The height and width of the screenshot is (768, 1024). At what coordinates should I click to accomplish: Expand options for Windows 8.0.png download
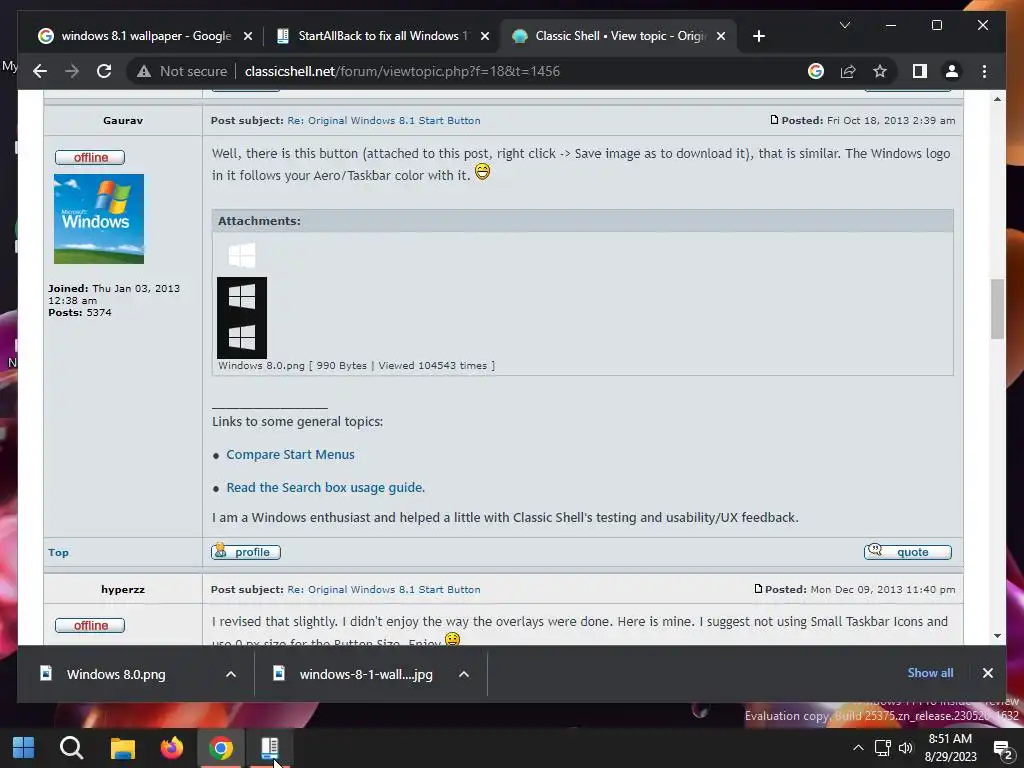tap(231, 674)
